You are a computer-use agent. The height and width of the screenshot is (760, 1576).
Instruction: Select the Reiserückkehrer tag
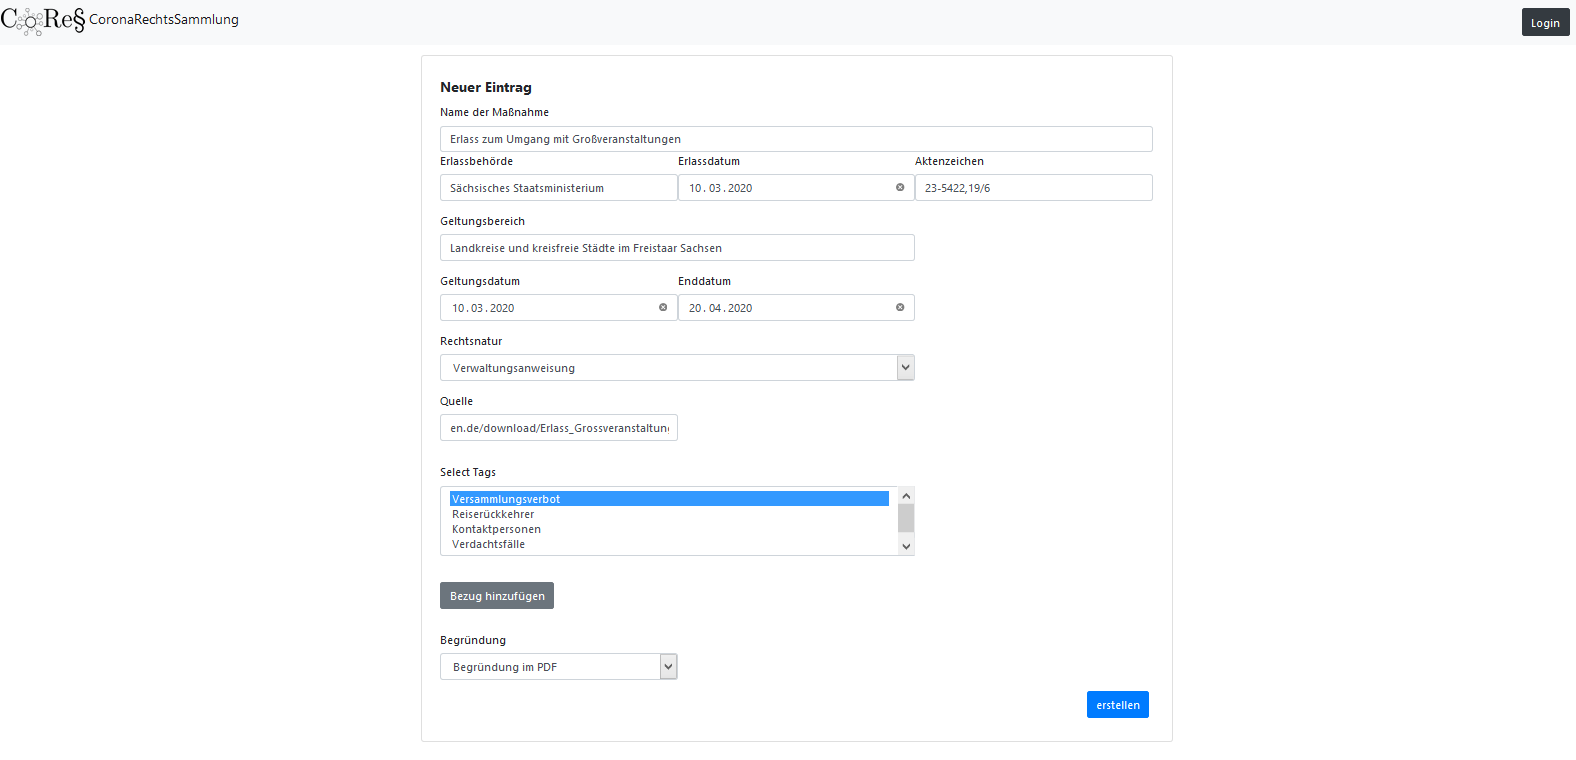(493, 515)
